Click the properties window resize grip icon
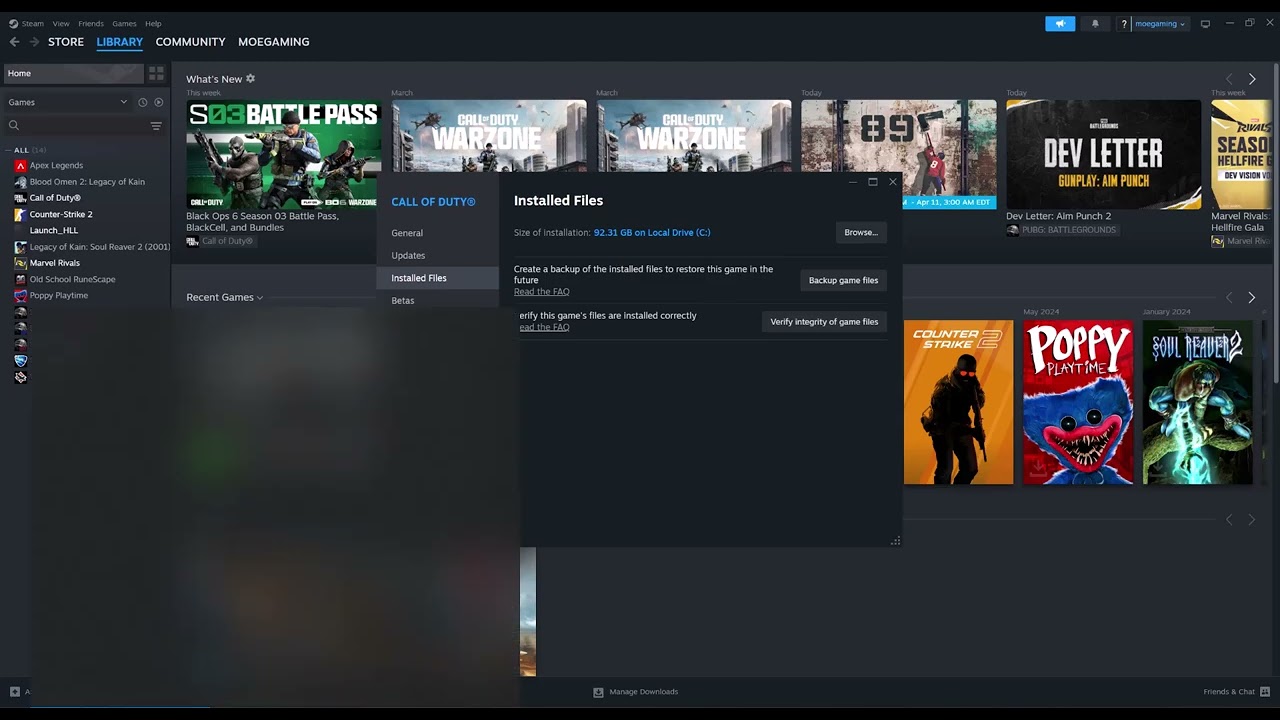 (895, 541)
